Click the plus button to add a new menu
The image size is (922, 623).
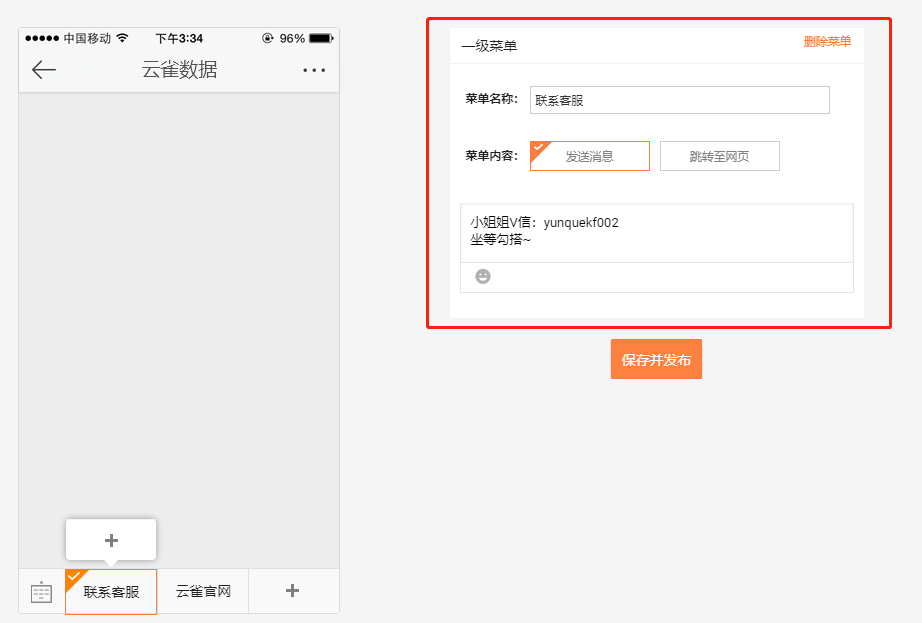coord(293,592)
